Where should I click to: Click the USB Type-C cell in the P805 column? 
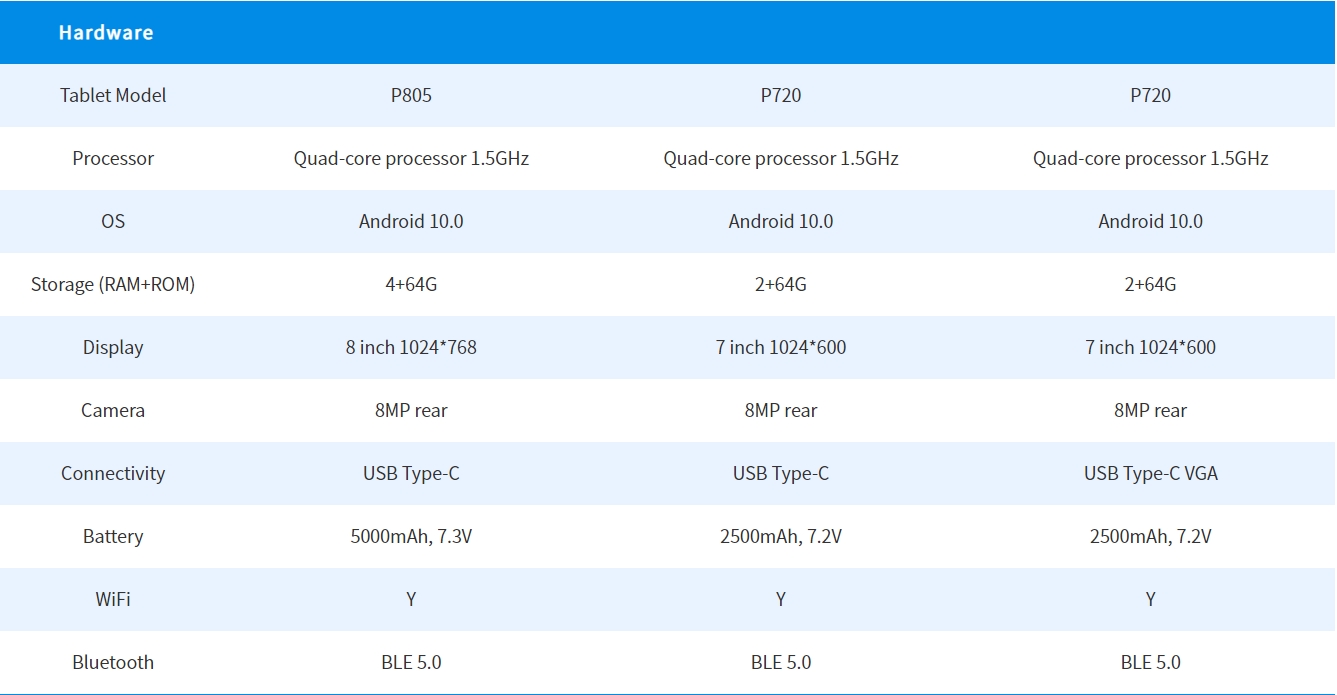point(411,473)
